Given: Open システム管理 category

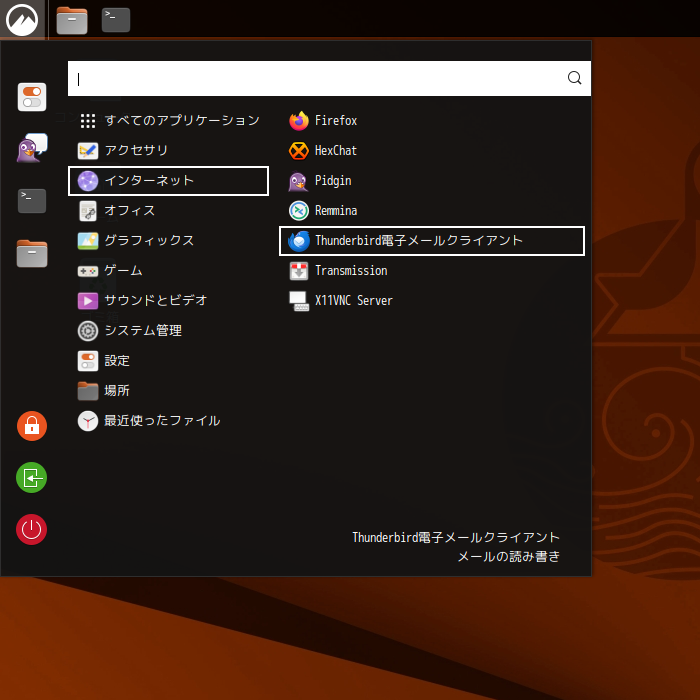Looking at the screenshot, I should coord(168,331).
